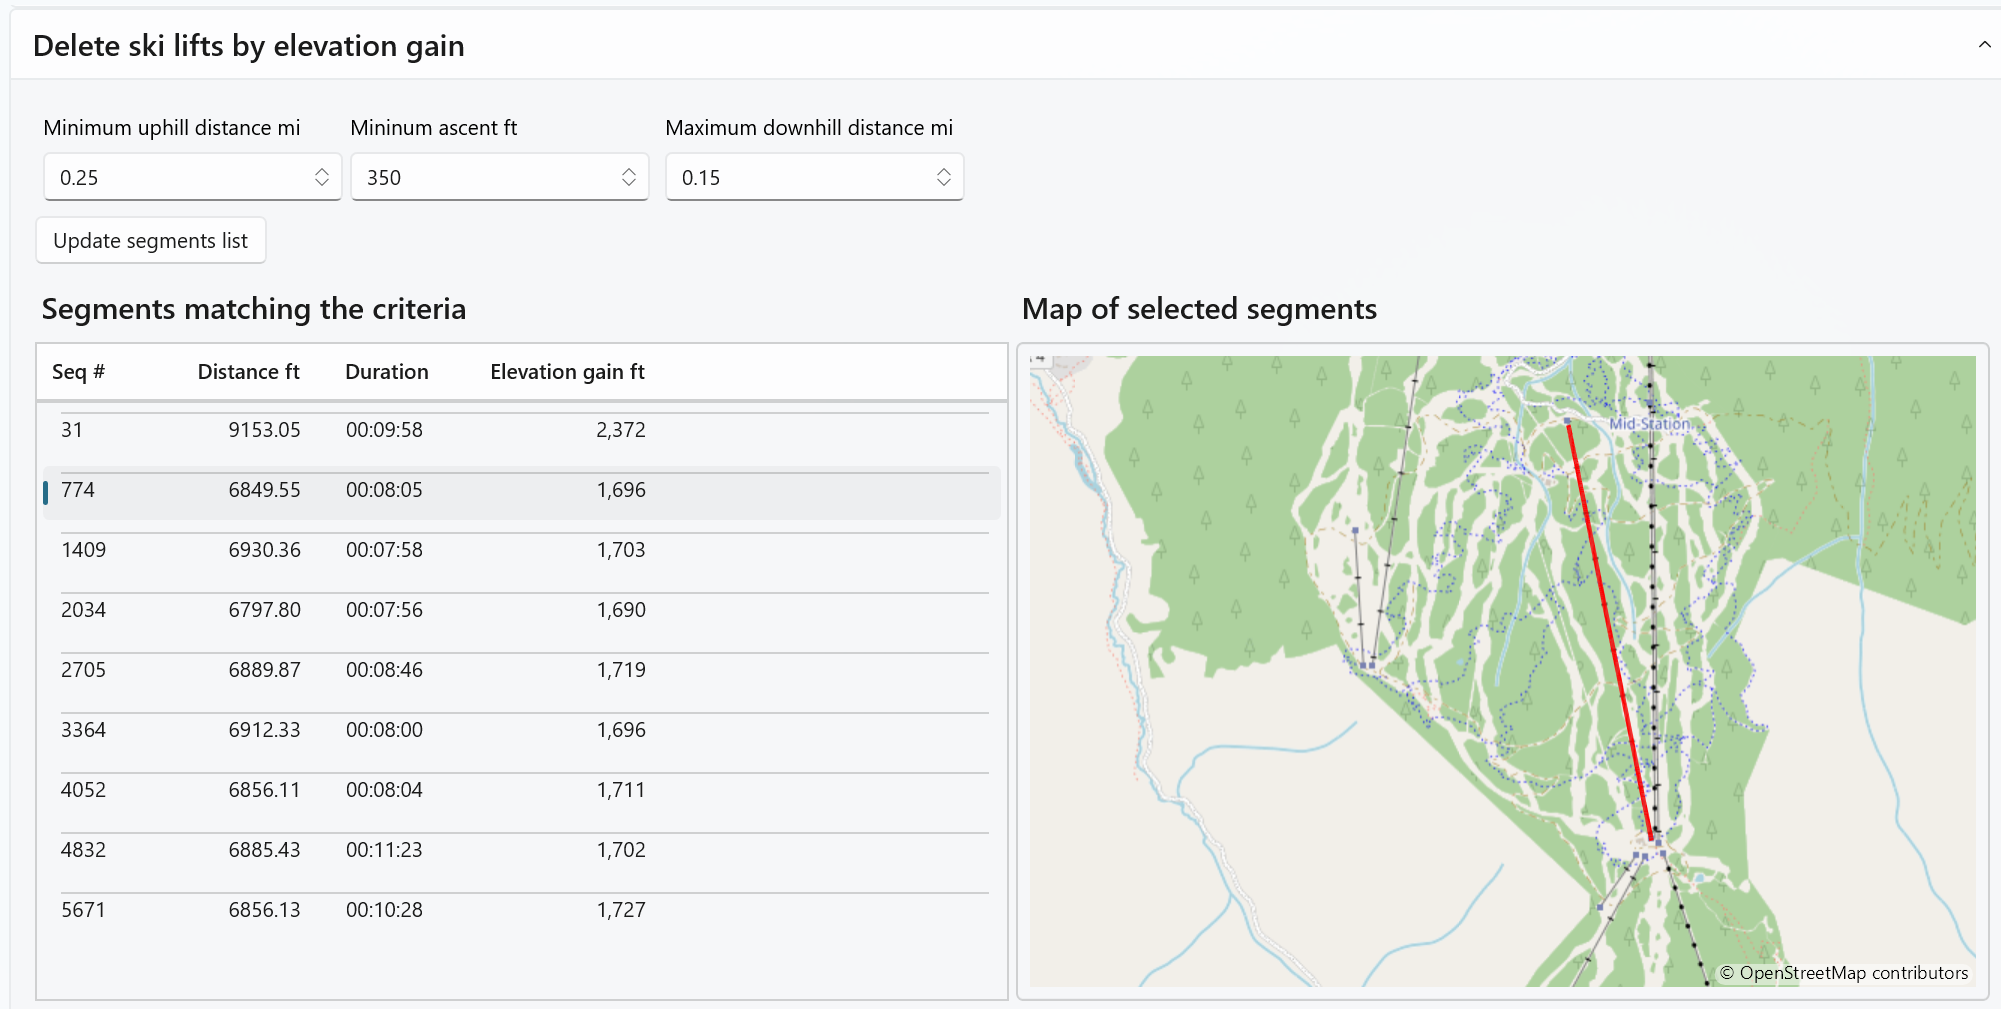The height and width of the screenshot is (1009, 2001).
Task: Click the Minimum ascent input field
Action: (x=490, y=177)
